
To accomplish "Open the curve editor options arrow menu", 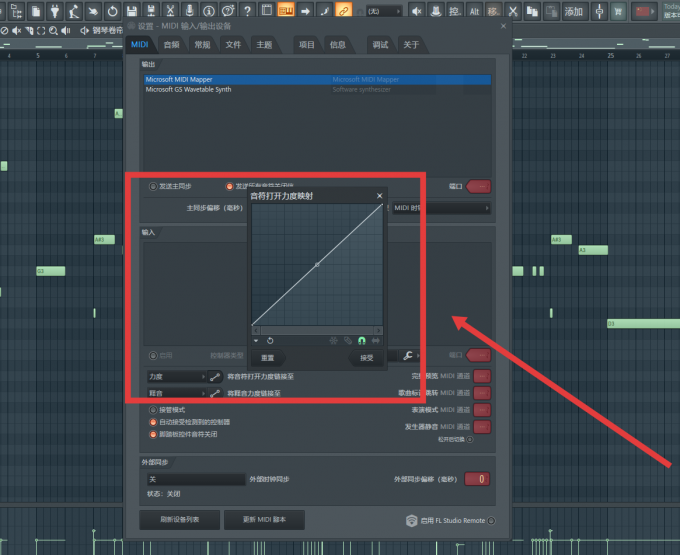I will point(256,341).
